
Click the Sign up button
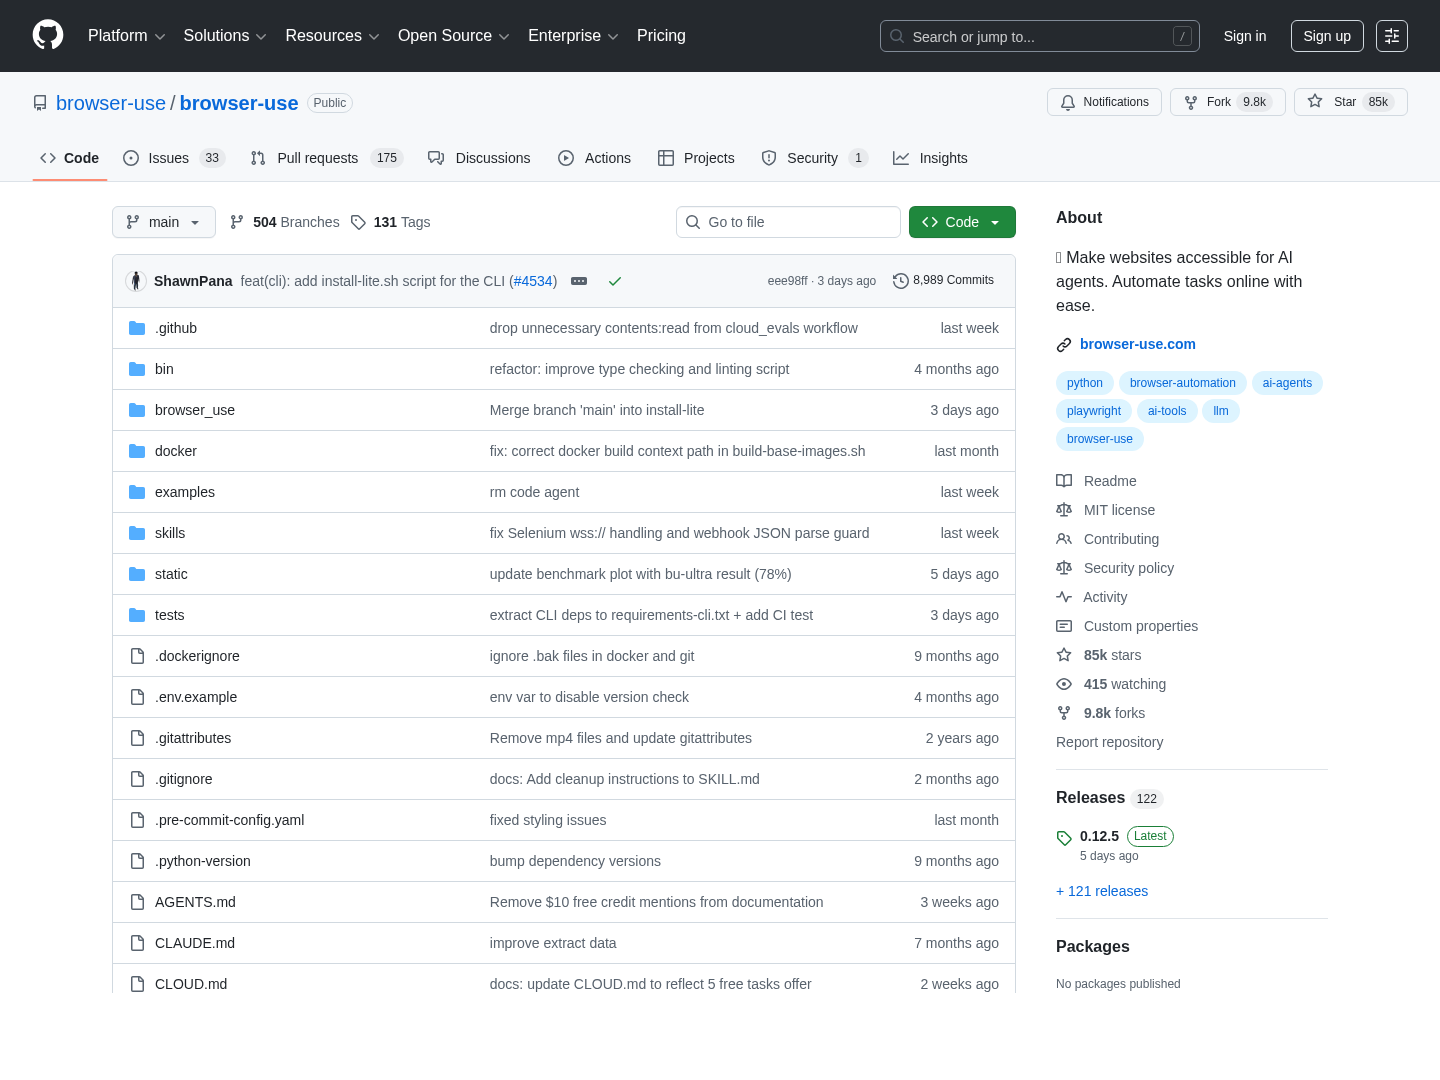[1327, 36]
